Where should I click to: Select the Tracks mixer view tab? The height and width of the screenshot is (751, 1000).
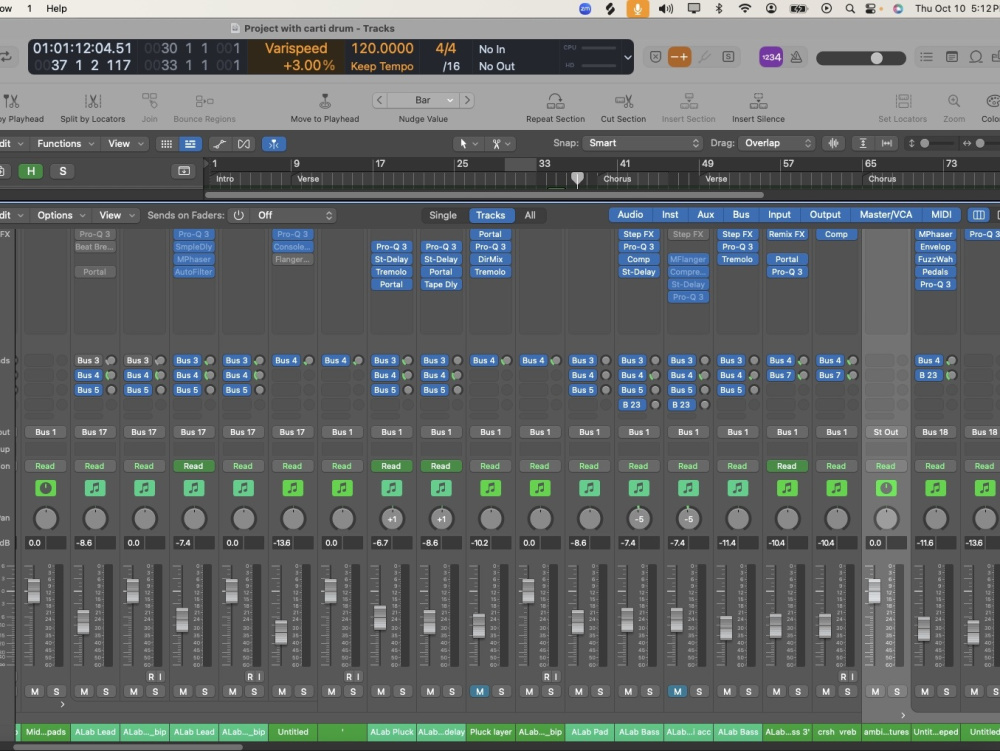pos(490,215)
